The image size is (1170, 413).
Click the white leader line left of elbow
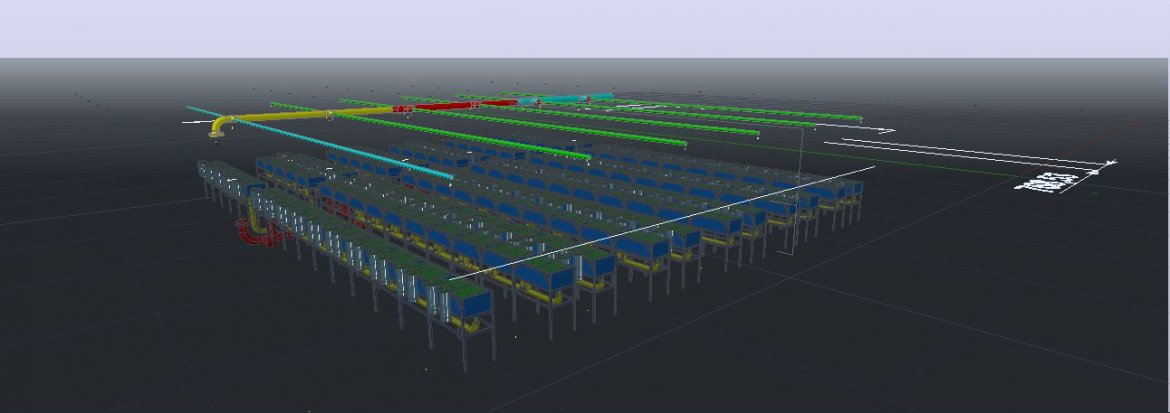point(196,122)
